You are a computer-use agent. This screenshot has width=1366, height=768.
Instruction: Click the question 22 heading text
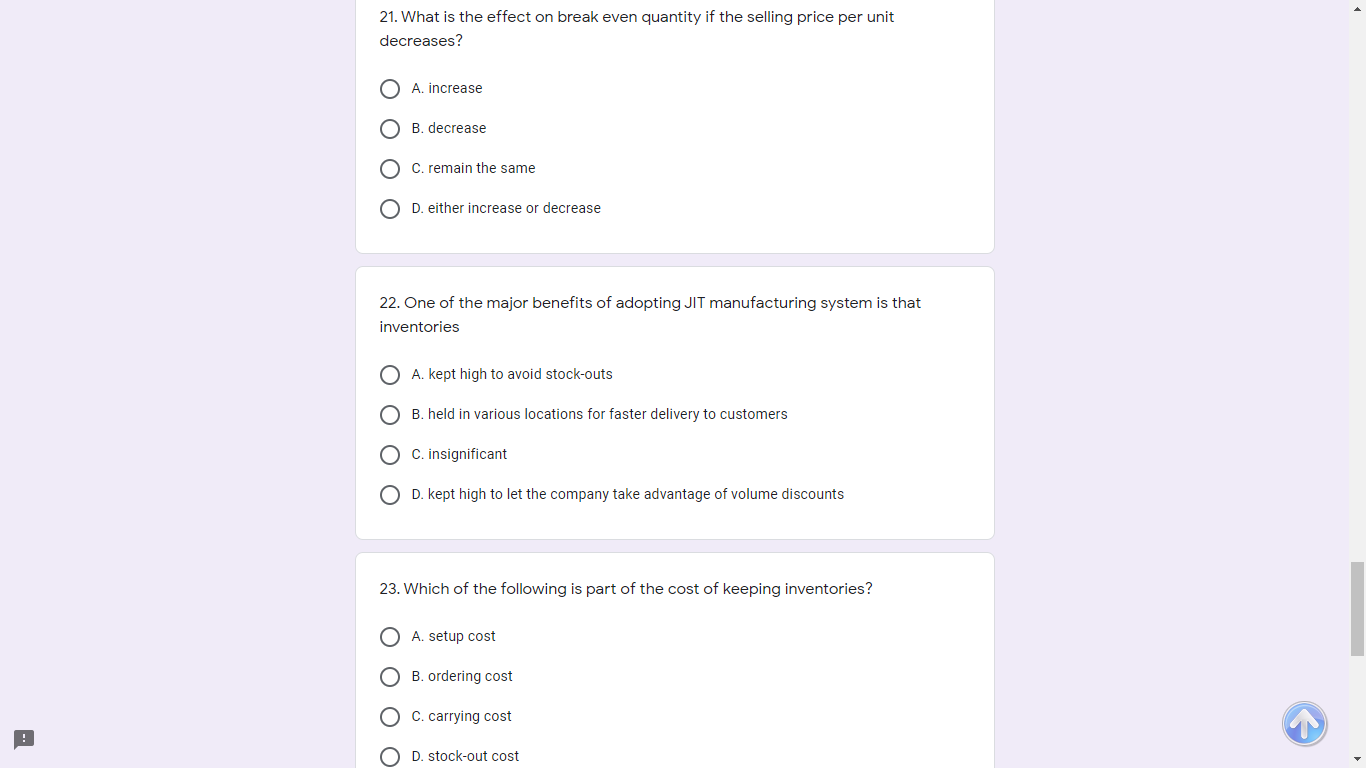(650, 314)
